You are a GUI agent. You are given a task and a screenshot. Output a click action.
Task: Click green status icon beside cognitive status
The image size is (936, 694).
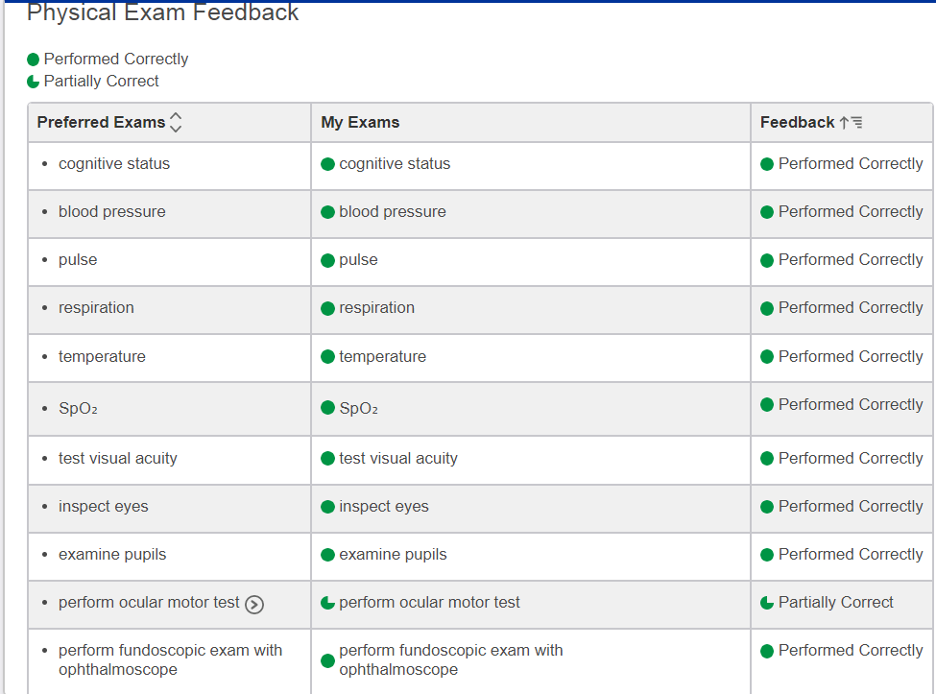pyautogui.click(x=328, y=164)
